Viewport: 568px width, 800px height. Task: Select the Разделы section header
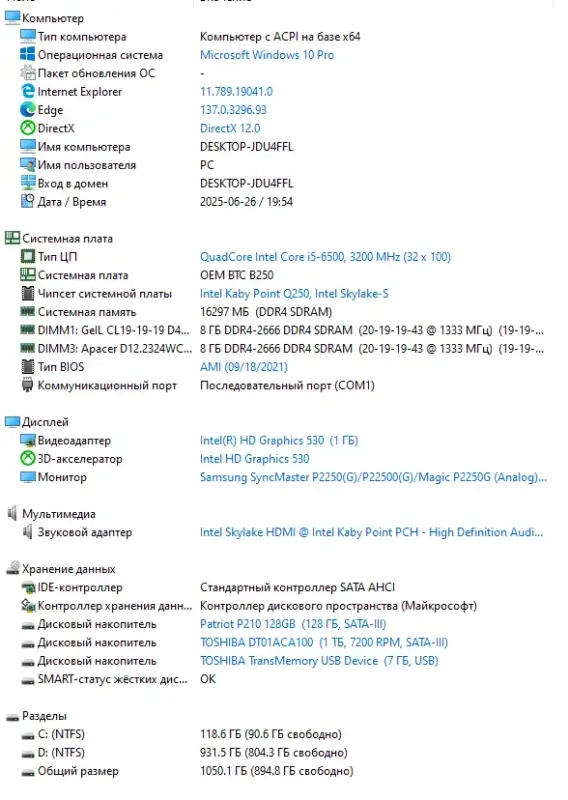pyautogui.click(x=44, y=716)
